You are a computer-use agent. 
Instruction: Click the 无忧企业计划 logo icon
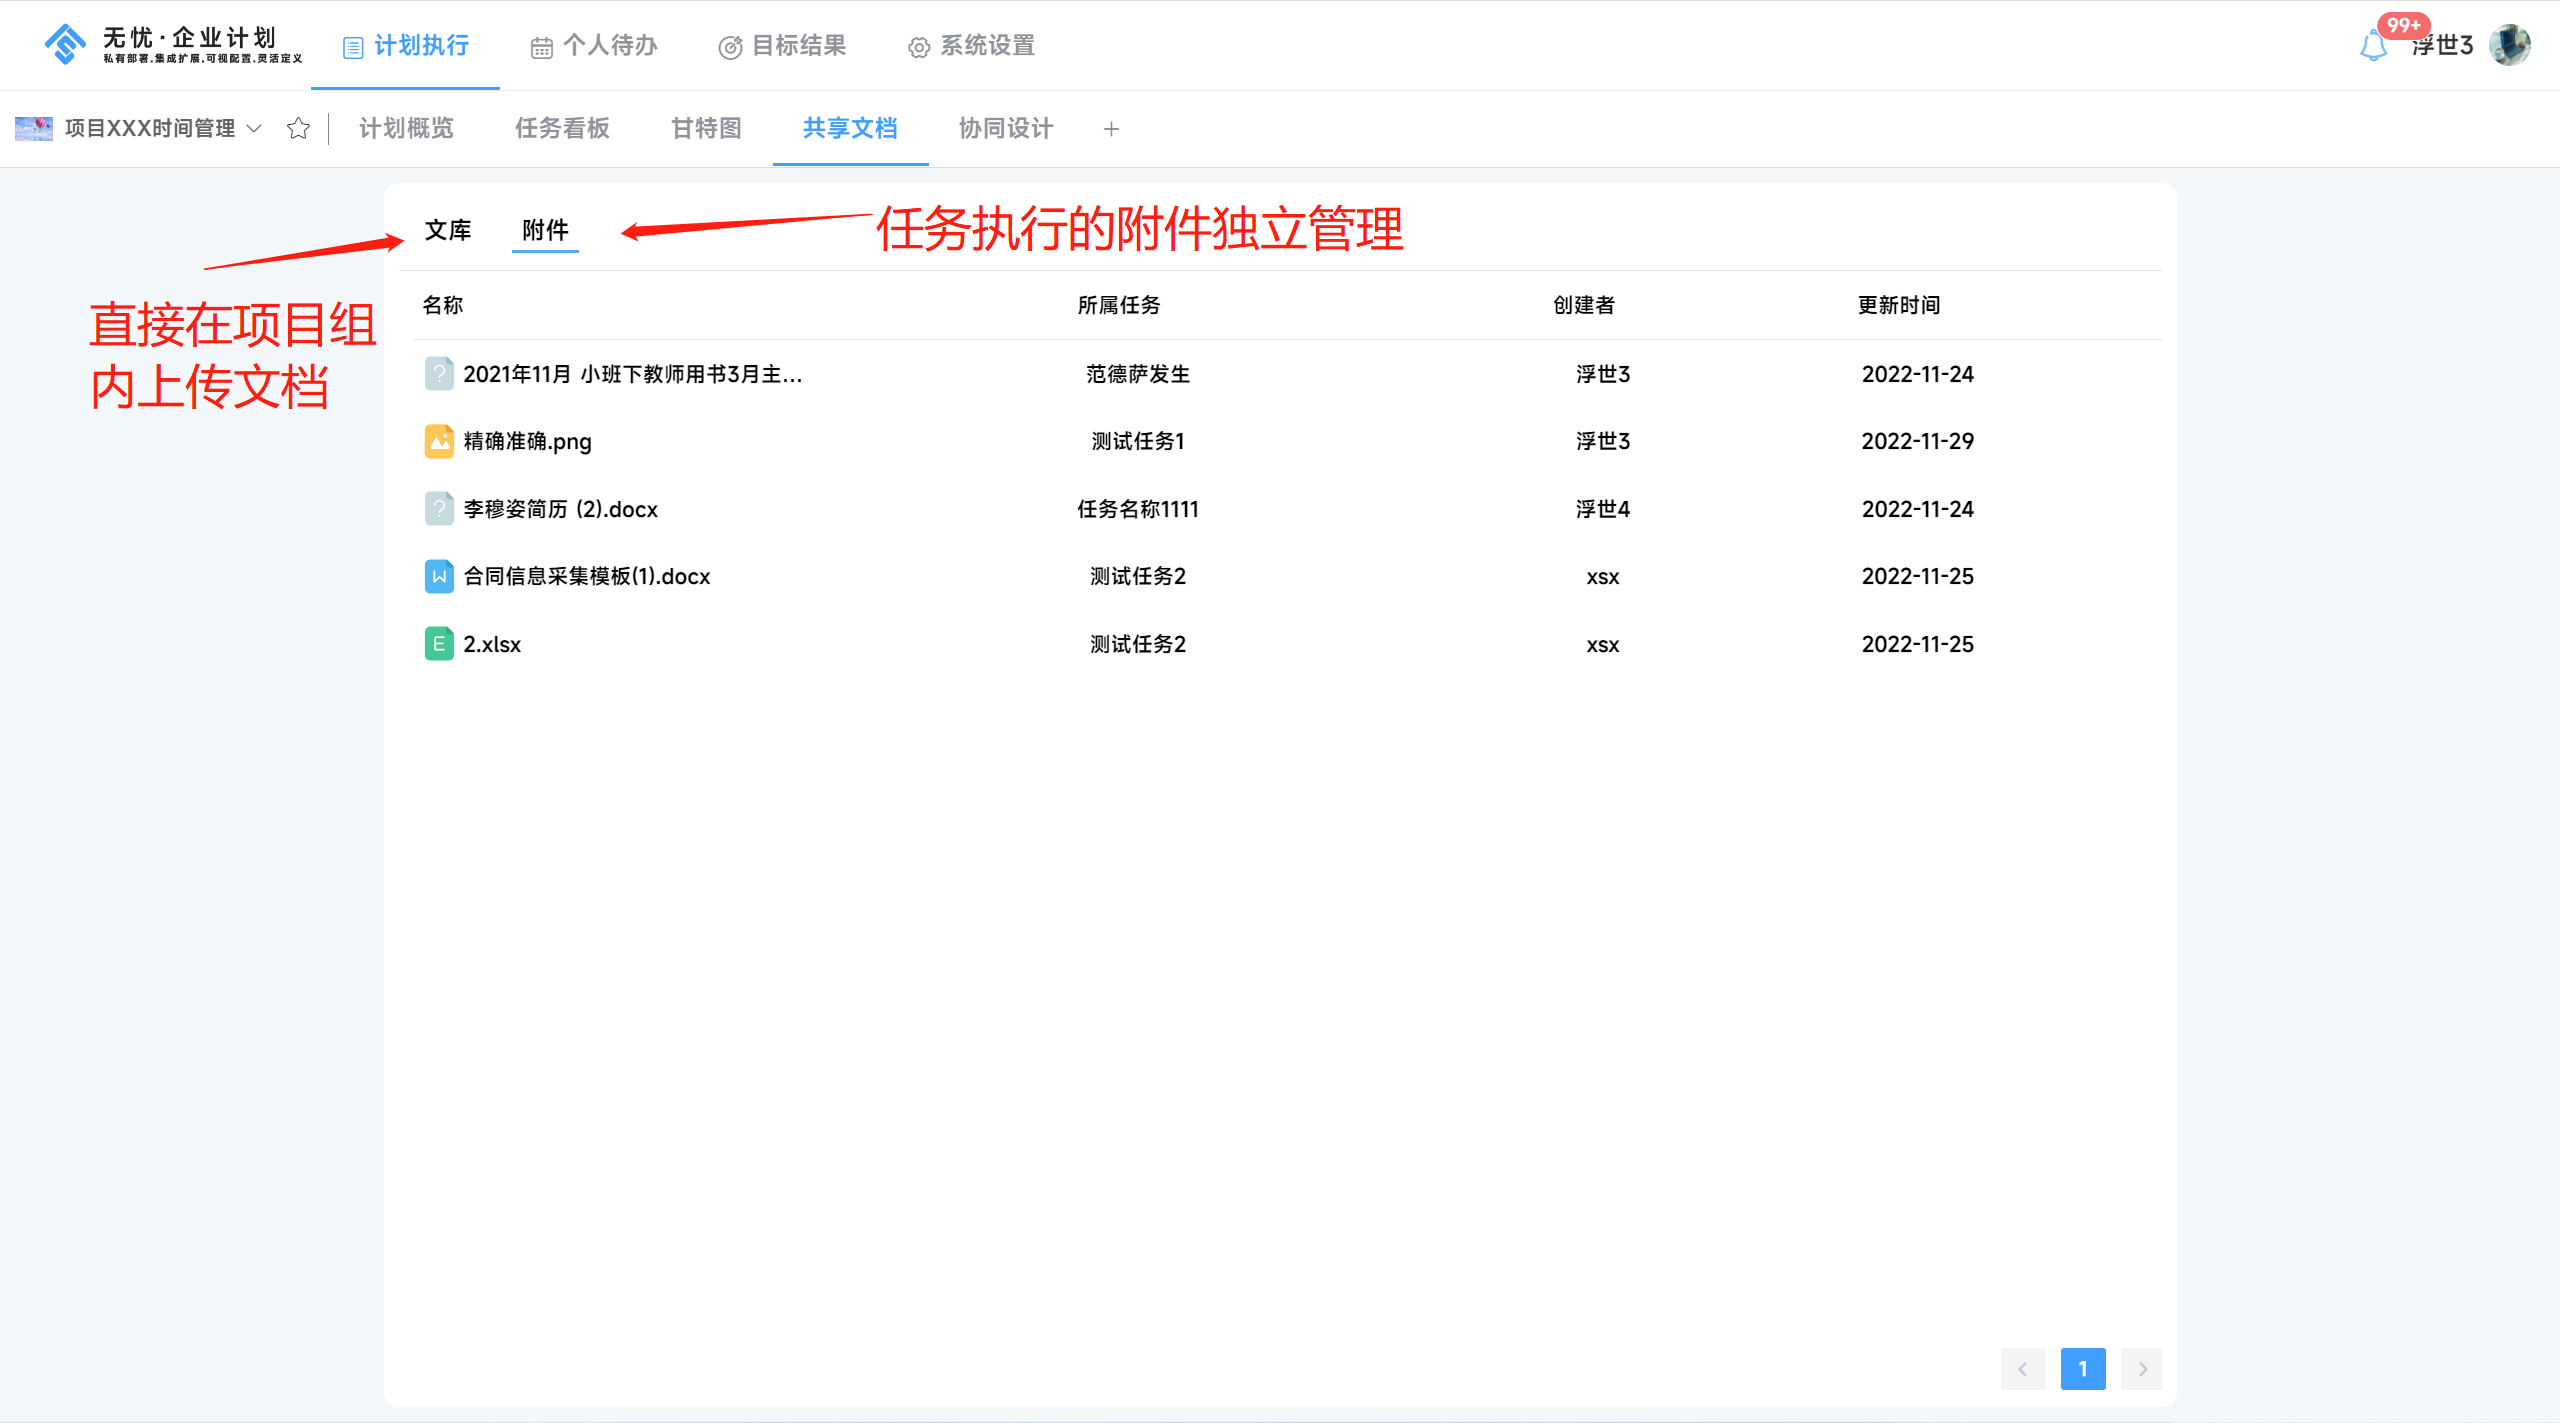[66, 44]
